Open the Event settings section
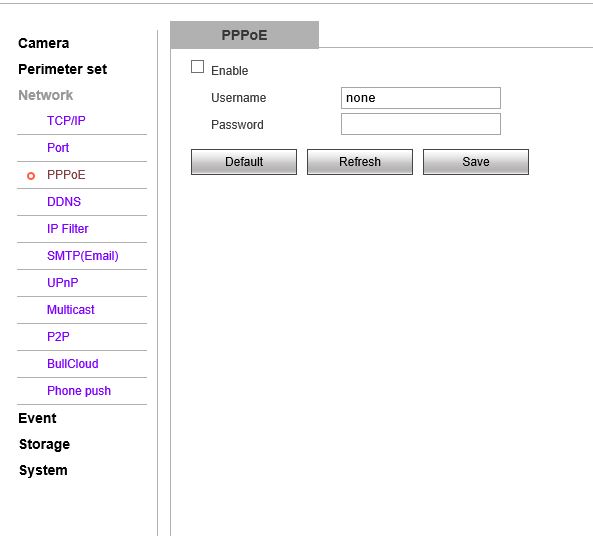593x536 pixels. 37,418
